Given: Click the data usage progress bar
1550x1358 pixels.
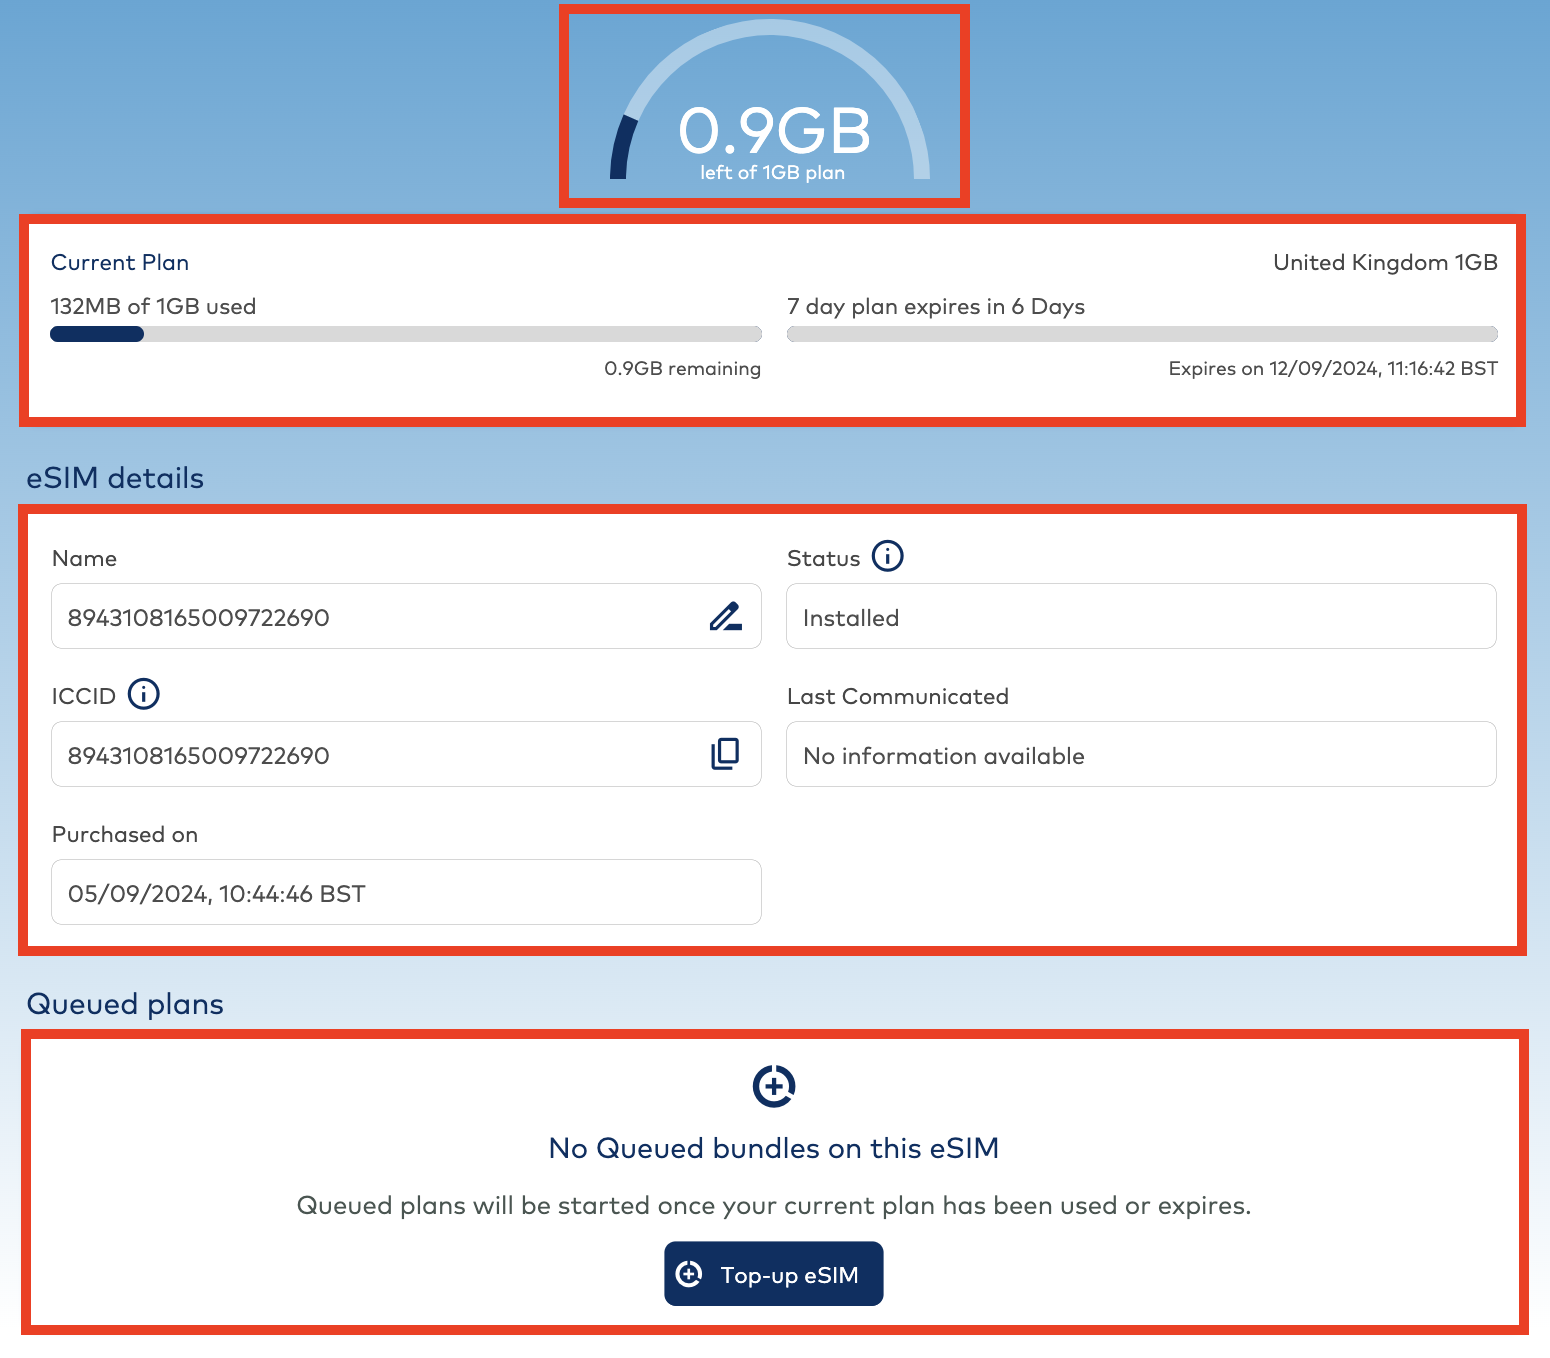Looking at the screenshot, I should pyautogui.click(x=405, y=333).
